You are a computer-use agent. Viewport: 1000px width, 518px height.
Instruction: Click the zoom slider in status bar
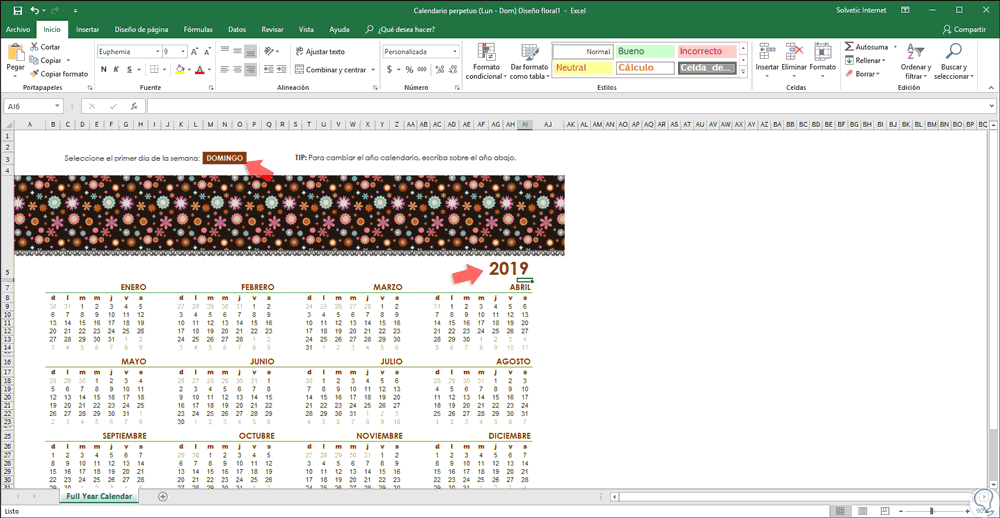point(932,510)
